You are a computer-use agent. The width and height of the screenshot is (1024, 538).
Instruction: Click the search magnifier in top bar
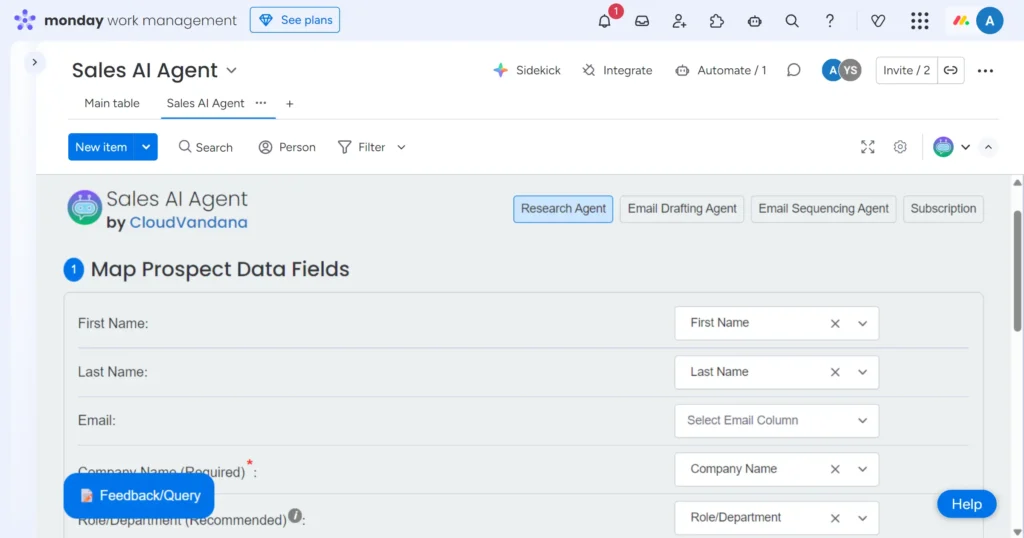click(792, 21)
